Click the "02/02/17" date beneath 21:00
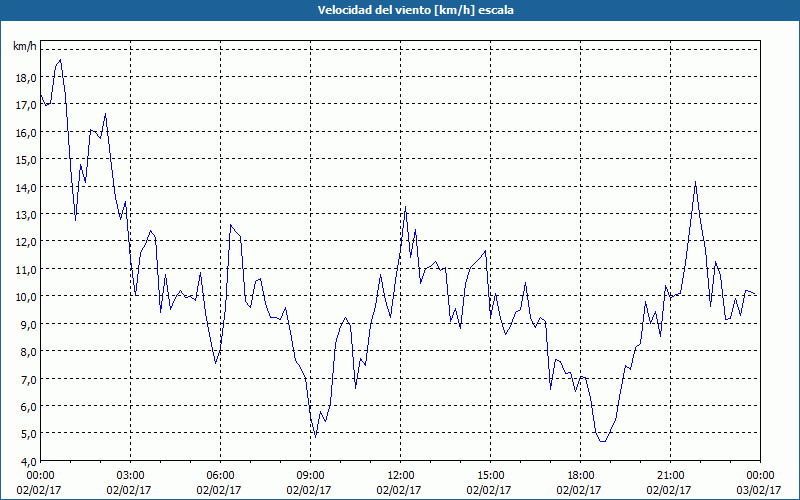 (669, 490)
